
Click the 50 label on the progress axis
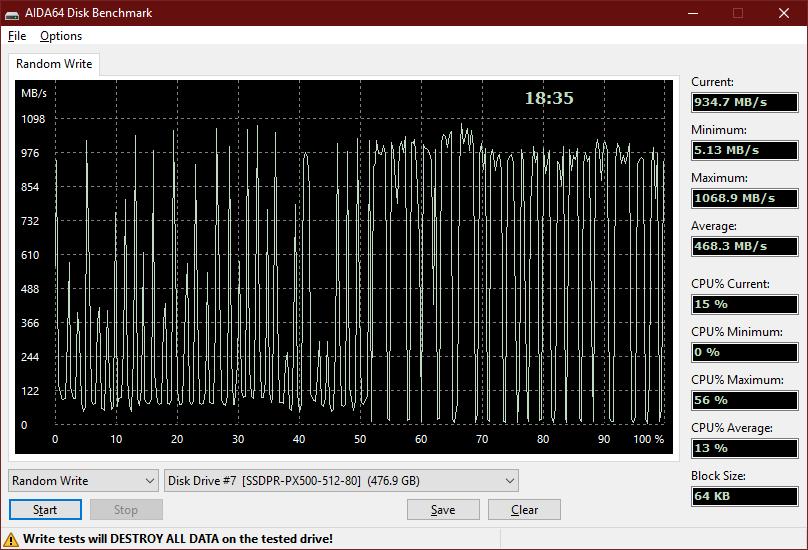[x=360, y=439]
